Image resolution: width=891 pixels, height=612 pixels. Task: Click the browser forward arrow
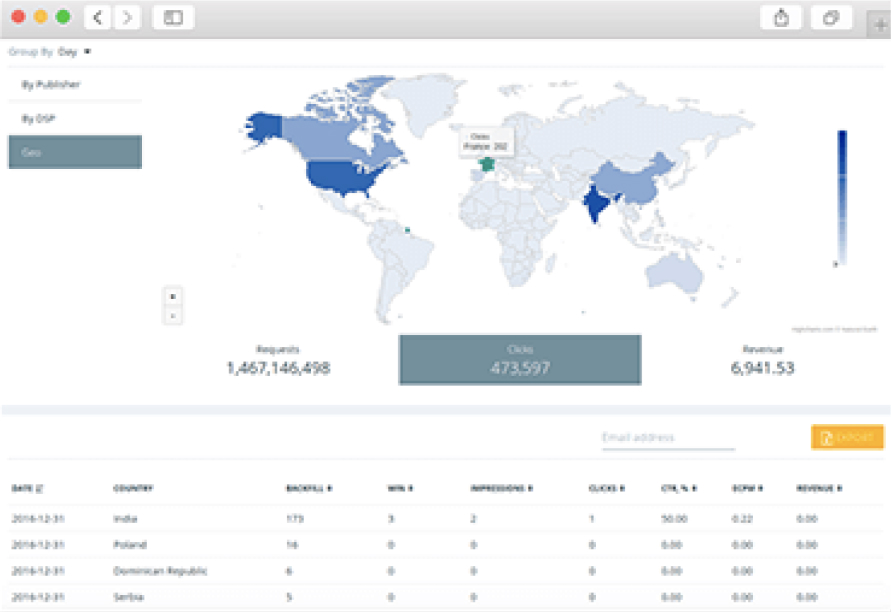(x=126, y=17)
